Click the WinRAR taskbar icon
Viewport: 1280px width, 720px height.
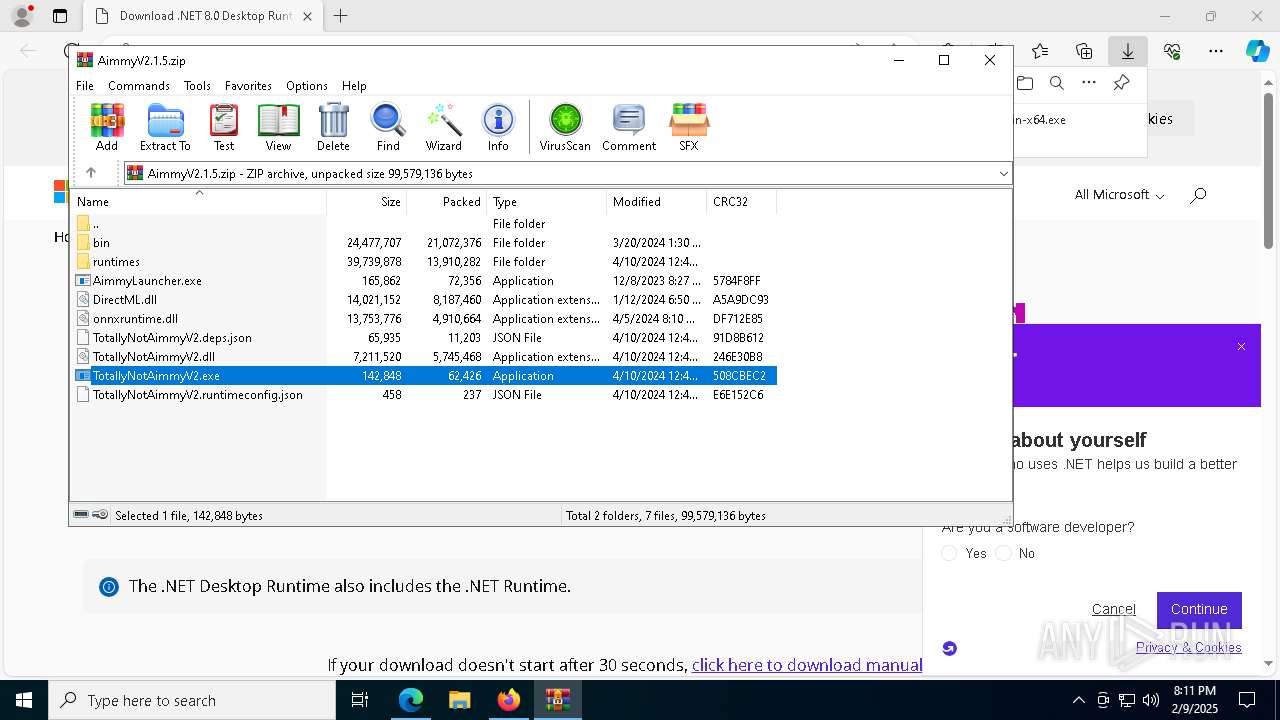[x=557, y=700]
